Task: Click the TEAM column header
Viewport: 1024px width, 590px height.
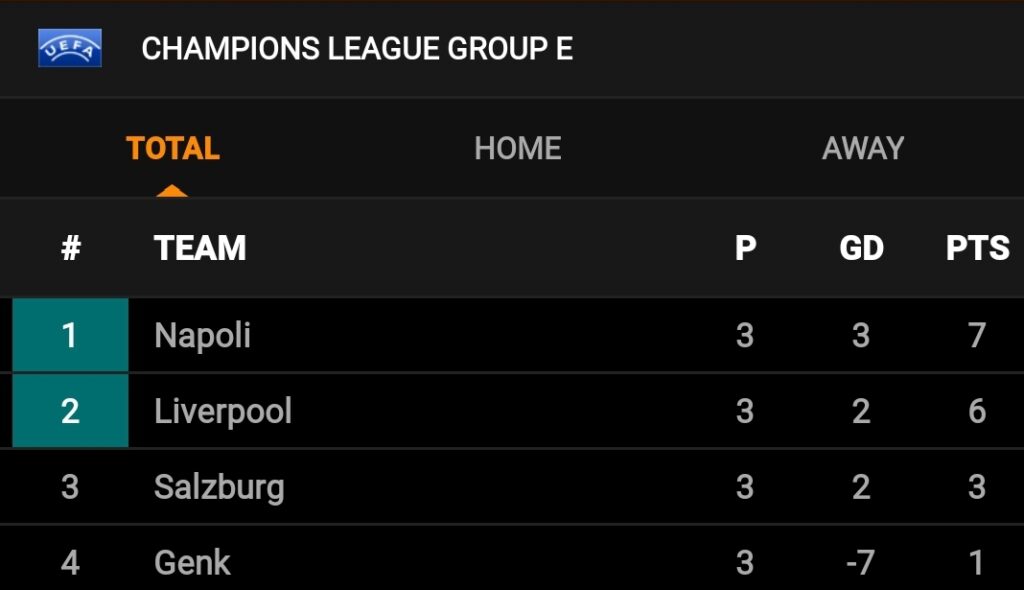Action: [x=200, y=248]
